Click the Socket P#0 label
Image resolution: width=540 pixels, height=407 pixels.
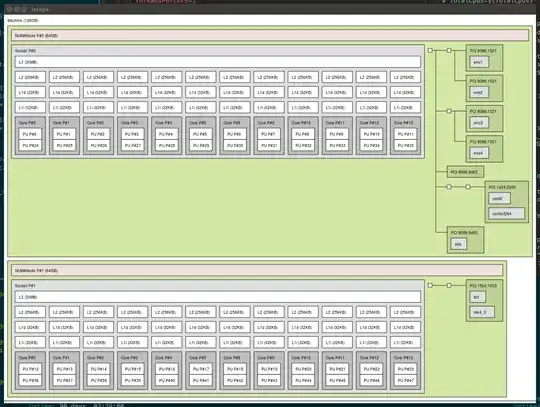[25, 51]
